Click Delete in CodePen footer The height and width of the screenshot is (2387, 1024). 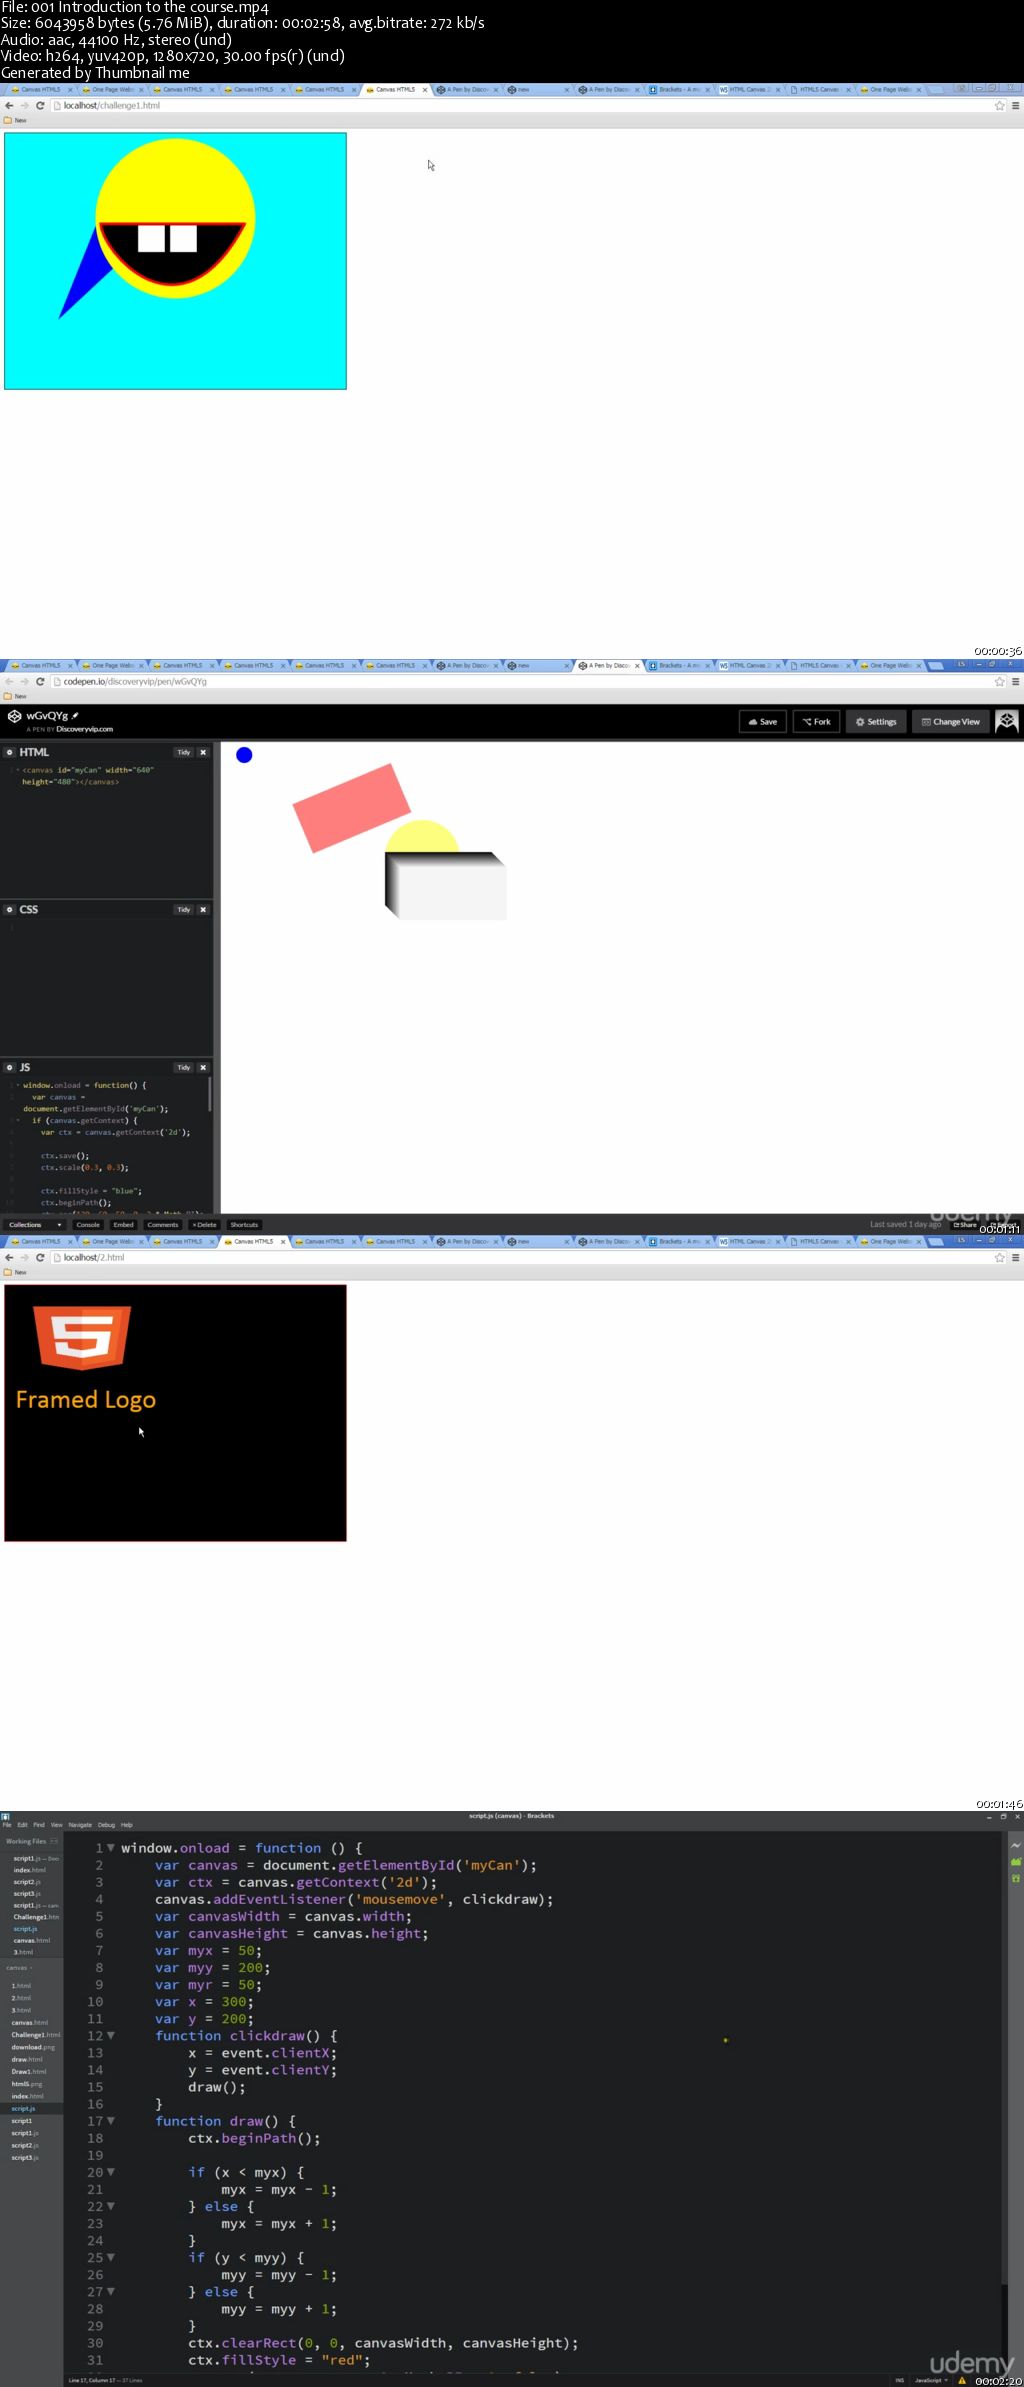(204, 1224)
